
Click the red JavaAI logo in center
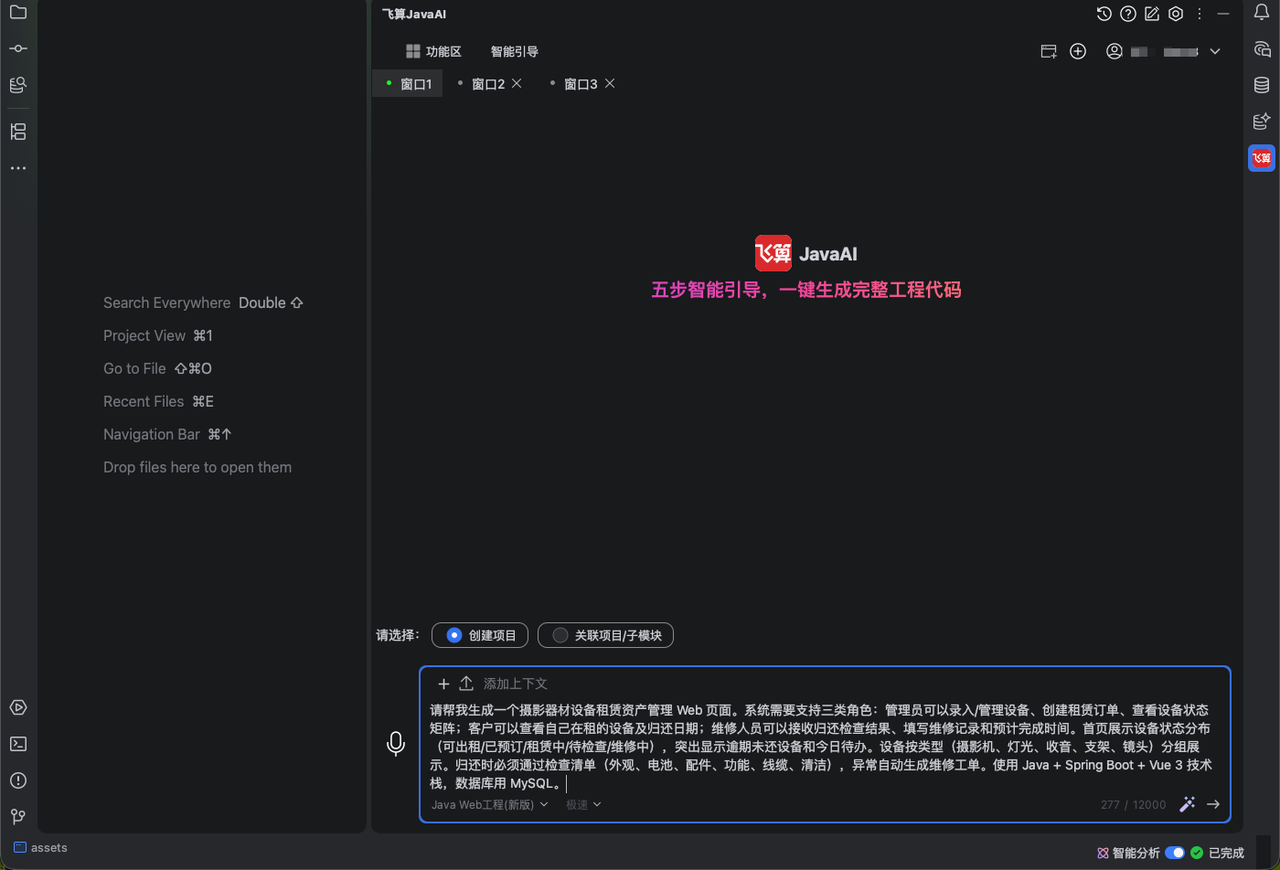[x=773, y=253]
